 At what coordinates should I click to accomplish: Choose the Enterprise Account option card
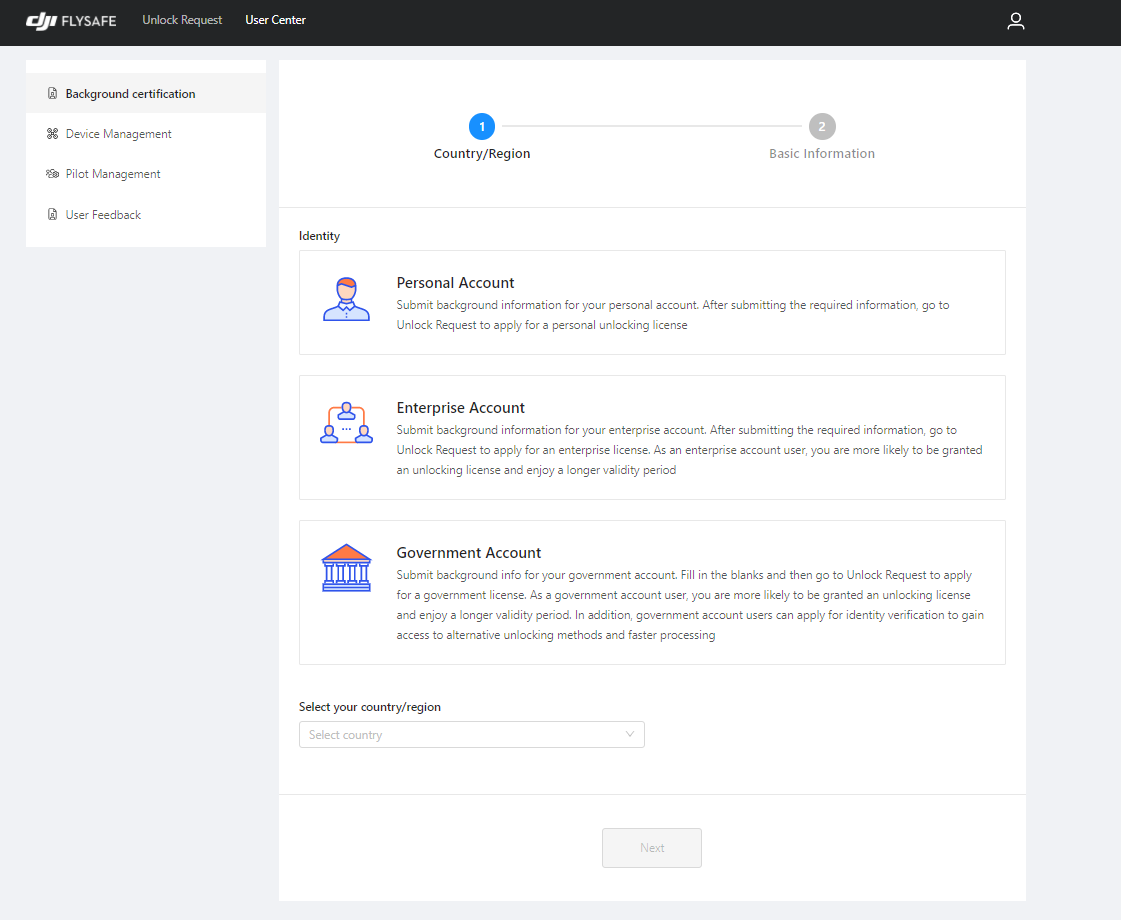pos(652,437)
